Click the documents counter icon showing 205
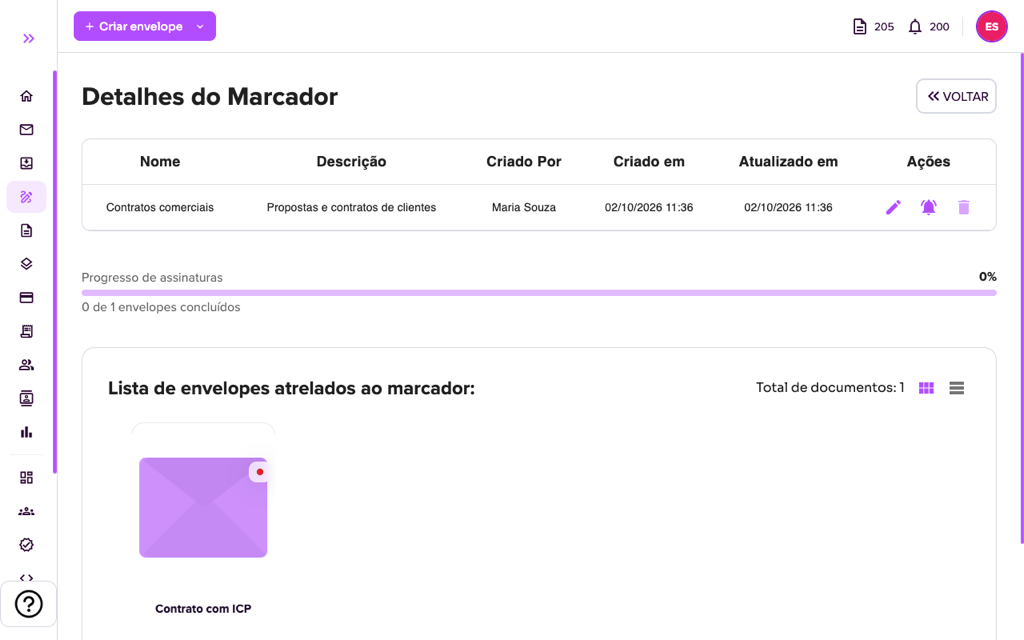Screen dimensions: 1024x640 tap(859, 27)
